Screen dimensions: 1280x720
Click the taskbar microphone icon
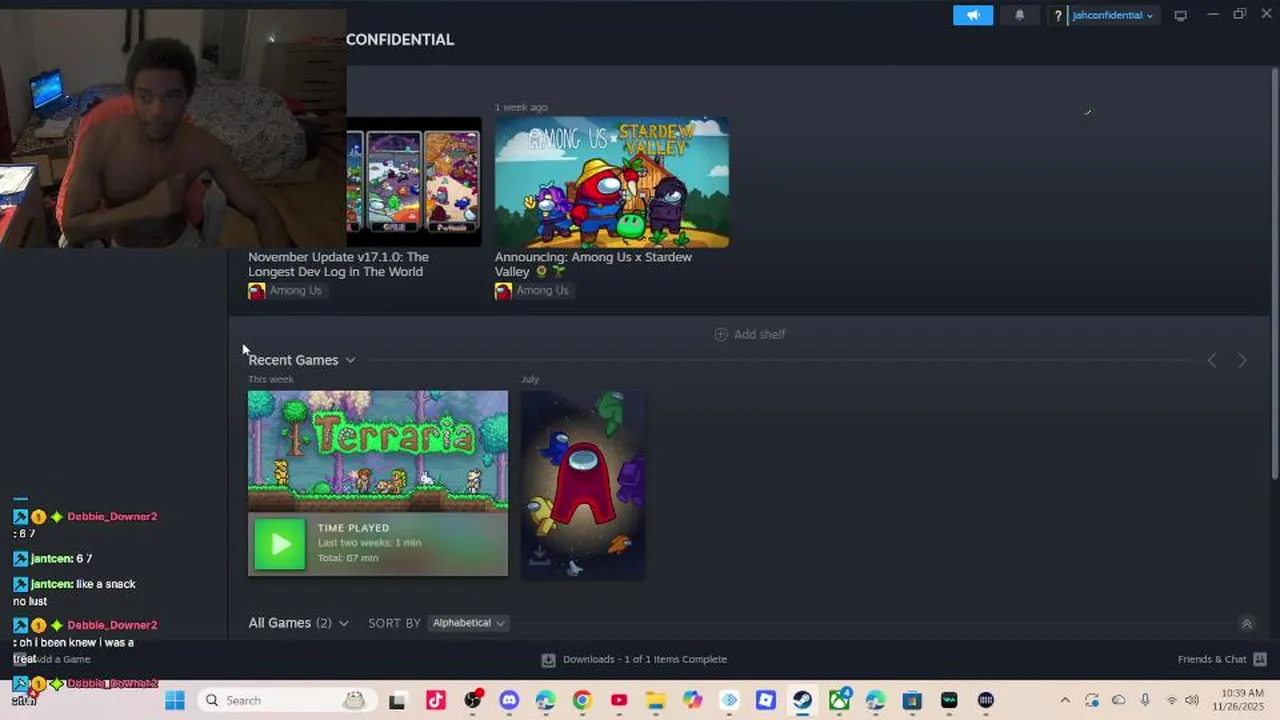coord(1145,700)
